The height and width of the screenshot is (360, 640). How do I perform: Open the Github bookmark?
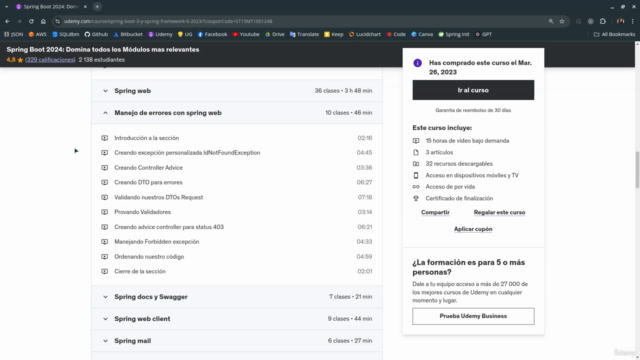point(96,34)
